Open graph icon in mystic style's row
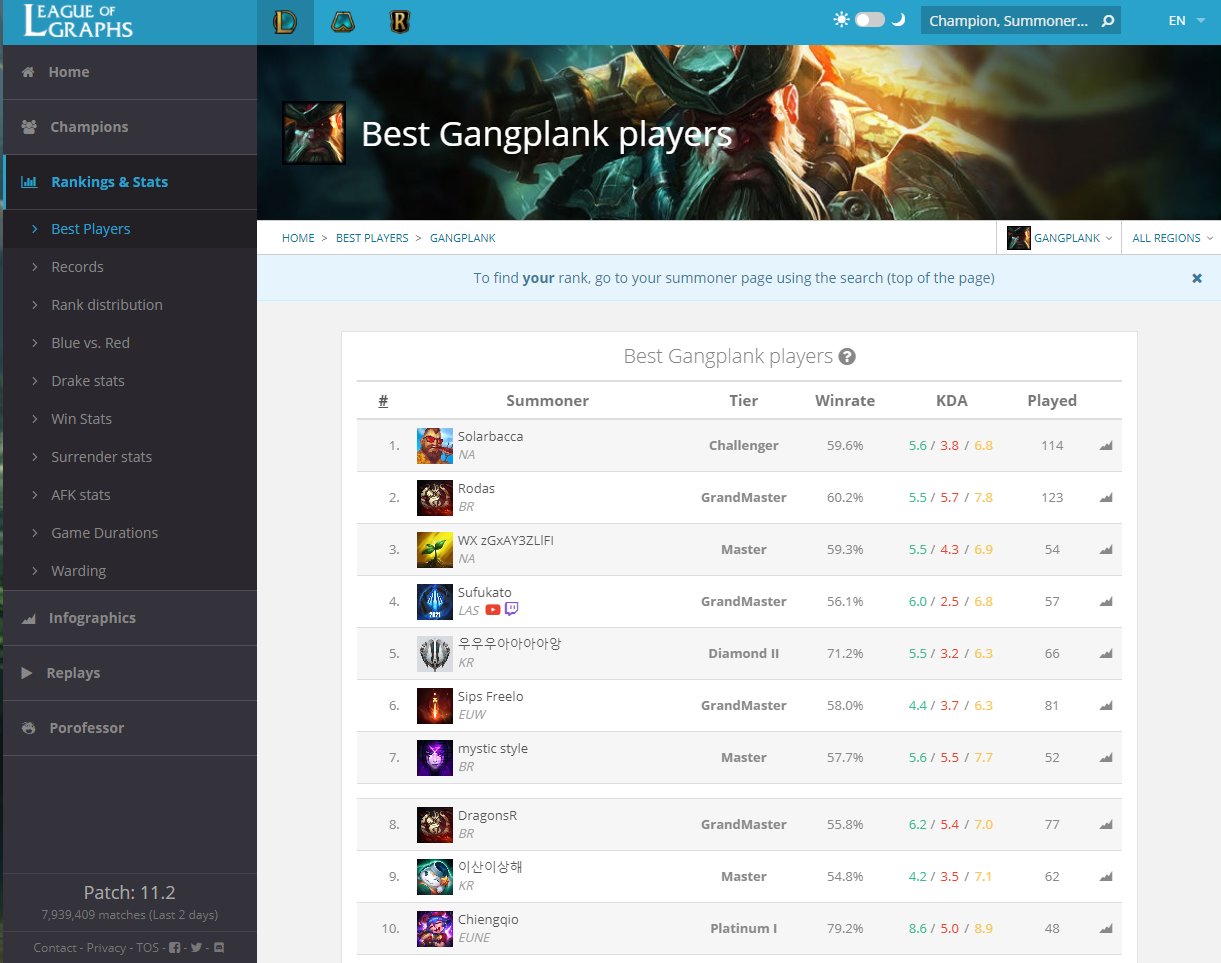Image resolution: width=1221 pixels, height=963 pixels. coord(1105,758)
